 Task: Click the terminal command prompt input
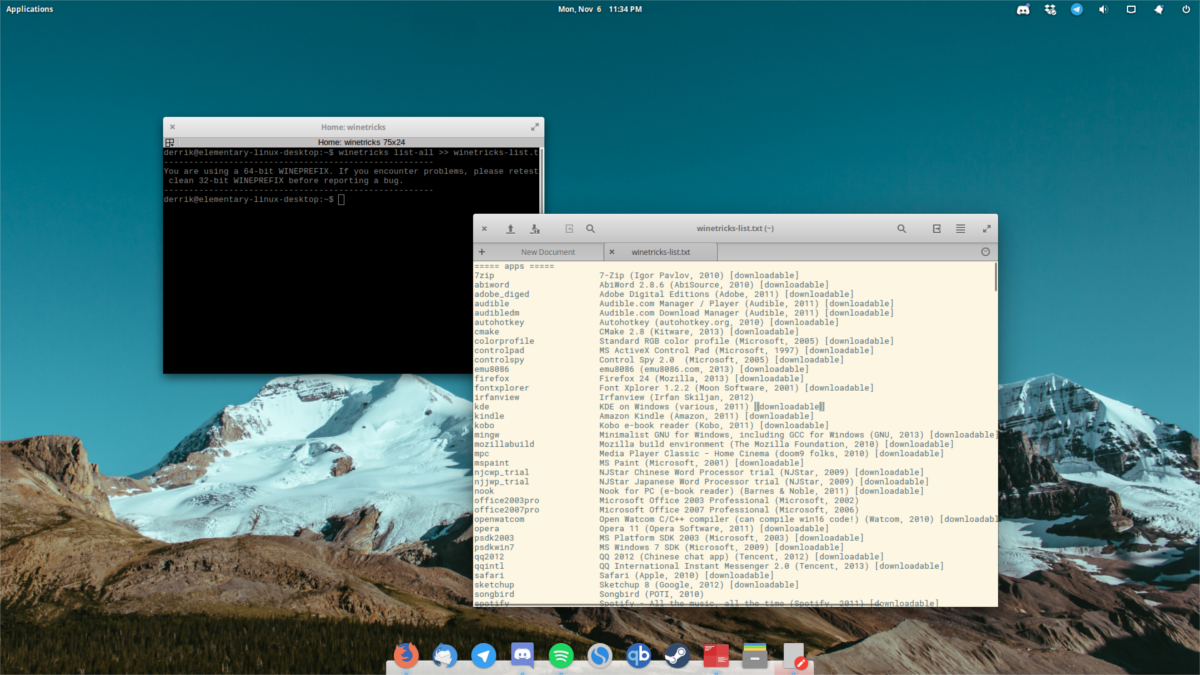point(341,200)
